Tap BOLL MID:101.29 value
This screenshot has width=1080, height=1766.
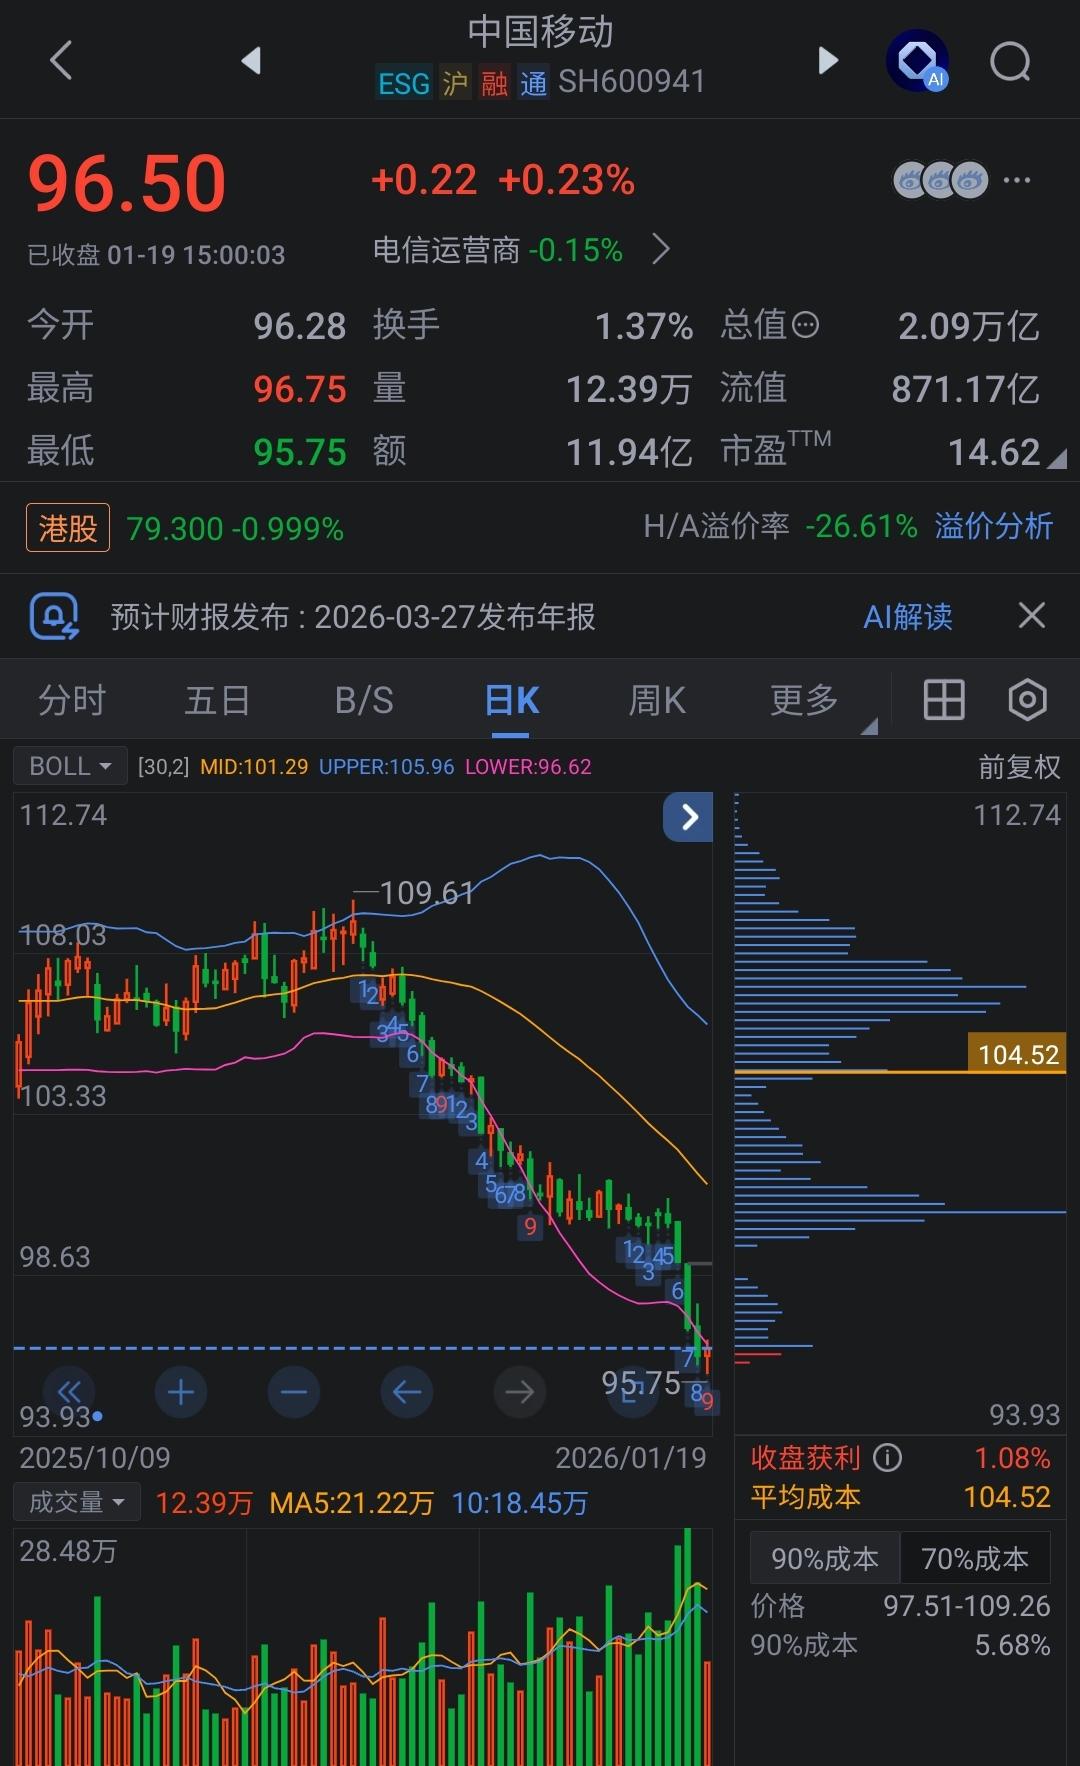click(x=254, y=767)
